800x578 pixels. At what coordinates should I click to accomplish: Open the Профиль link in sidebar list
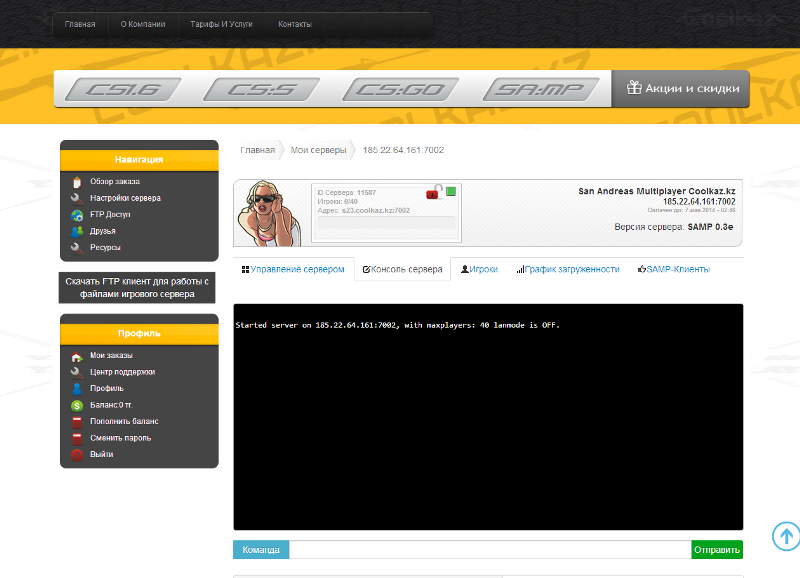click(x=107, y=388)
